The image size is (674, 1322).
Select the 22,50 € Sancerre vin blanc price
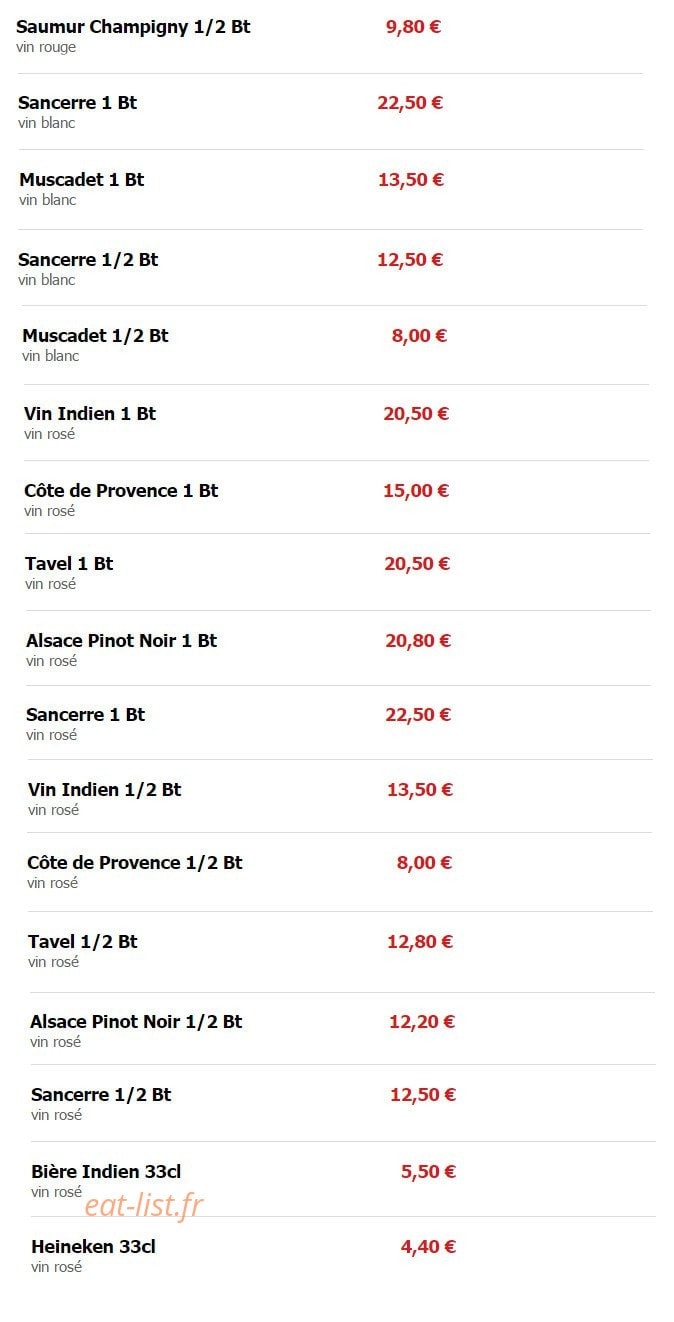click(x=410, y=103)
